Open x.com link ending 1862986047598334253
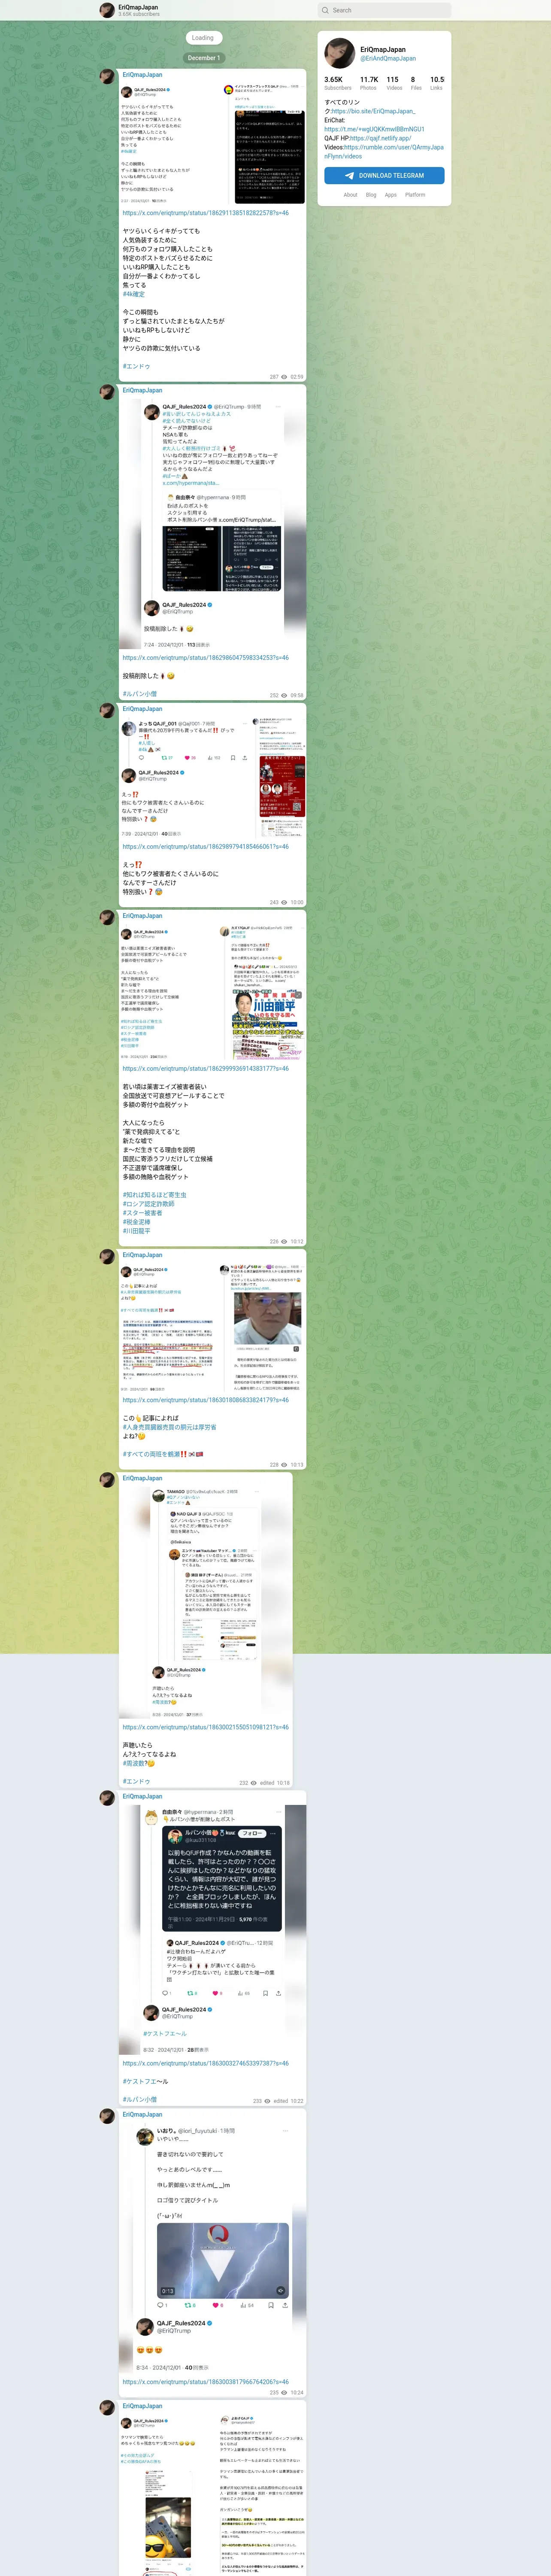This screenshot has width=551, height=2576. pos(206,658)
